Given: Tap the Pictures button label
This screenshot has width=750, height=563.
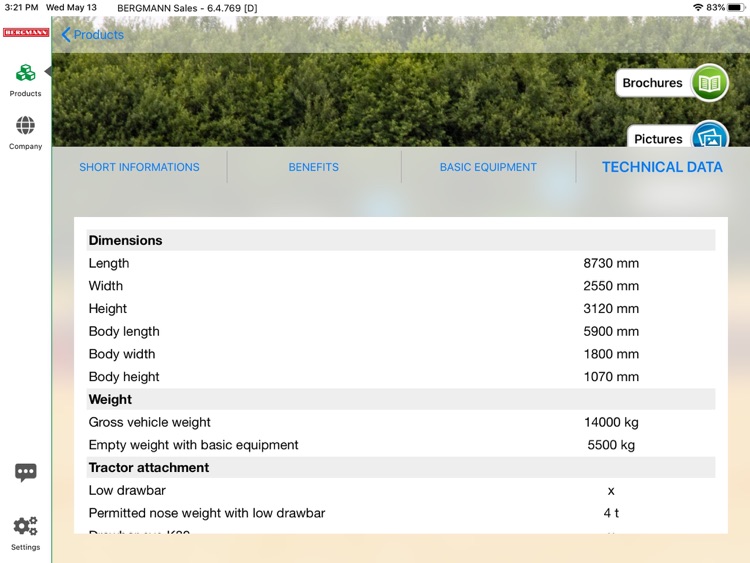Looking at the screenshot, I should click(658, 139).
